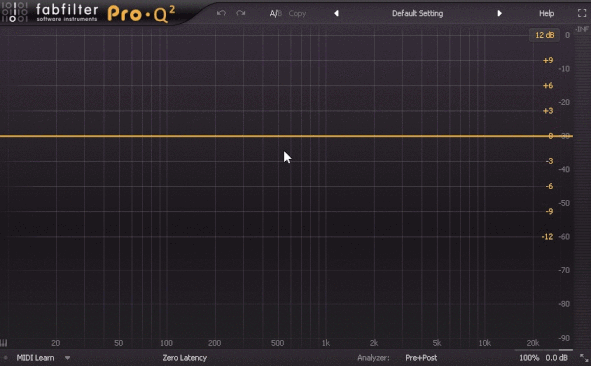
Task: Toggle the A/B comparison state
Action: 276,14
